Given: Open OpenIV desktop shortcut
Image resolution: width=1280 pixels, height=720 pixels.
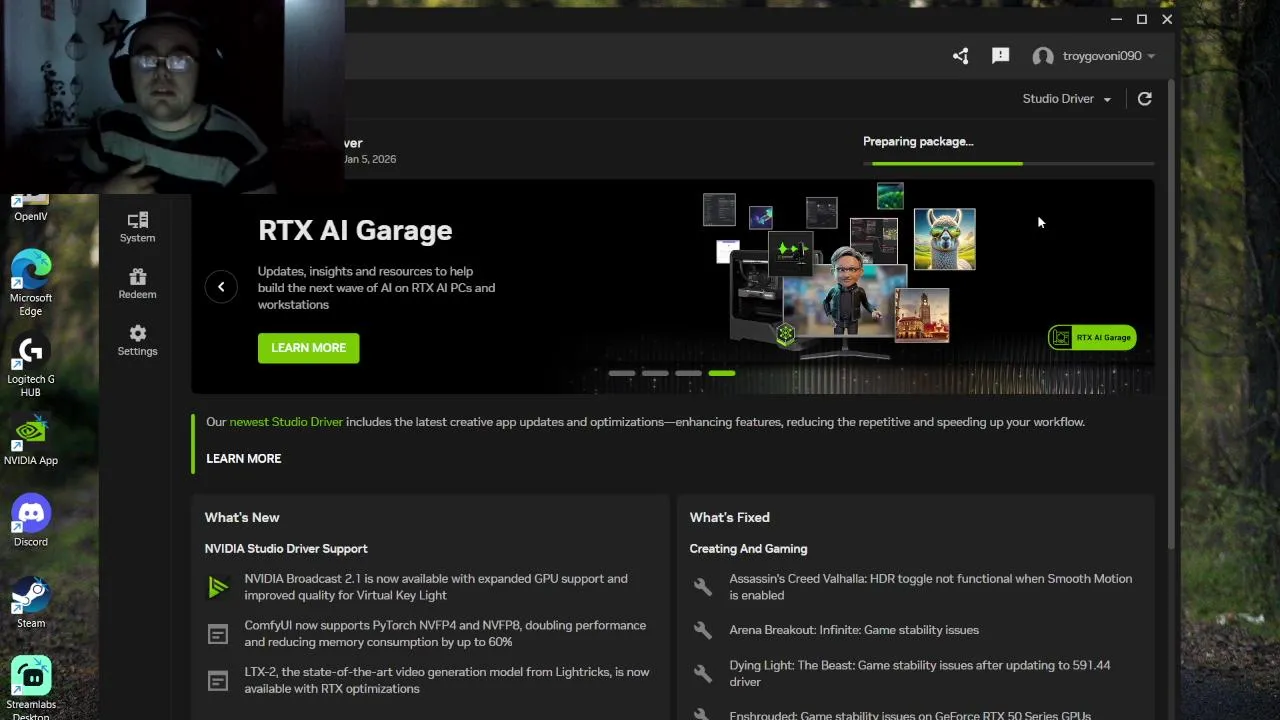Looking at the screenshot, I should point(31,208).
